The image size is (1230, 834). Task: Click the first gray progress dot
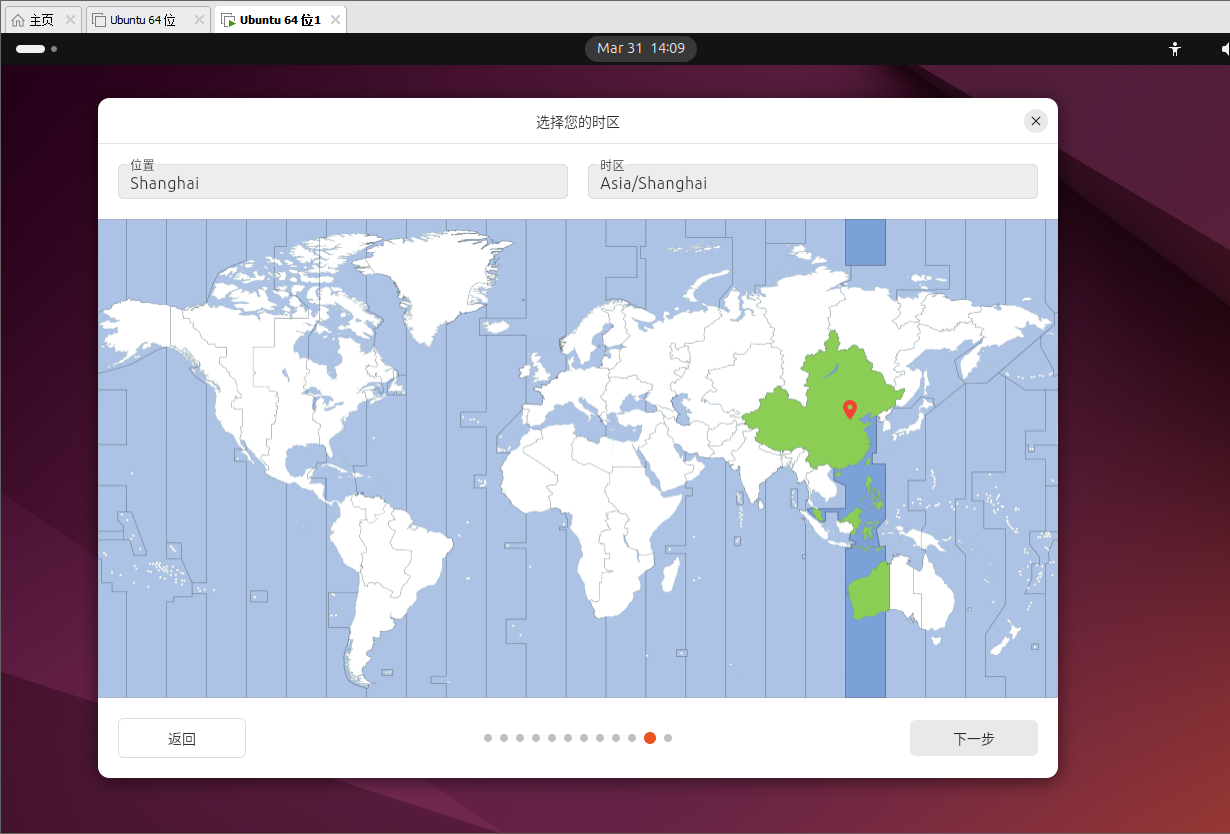coord(488,738)
